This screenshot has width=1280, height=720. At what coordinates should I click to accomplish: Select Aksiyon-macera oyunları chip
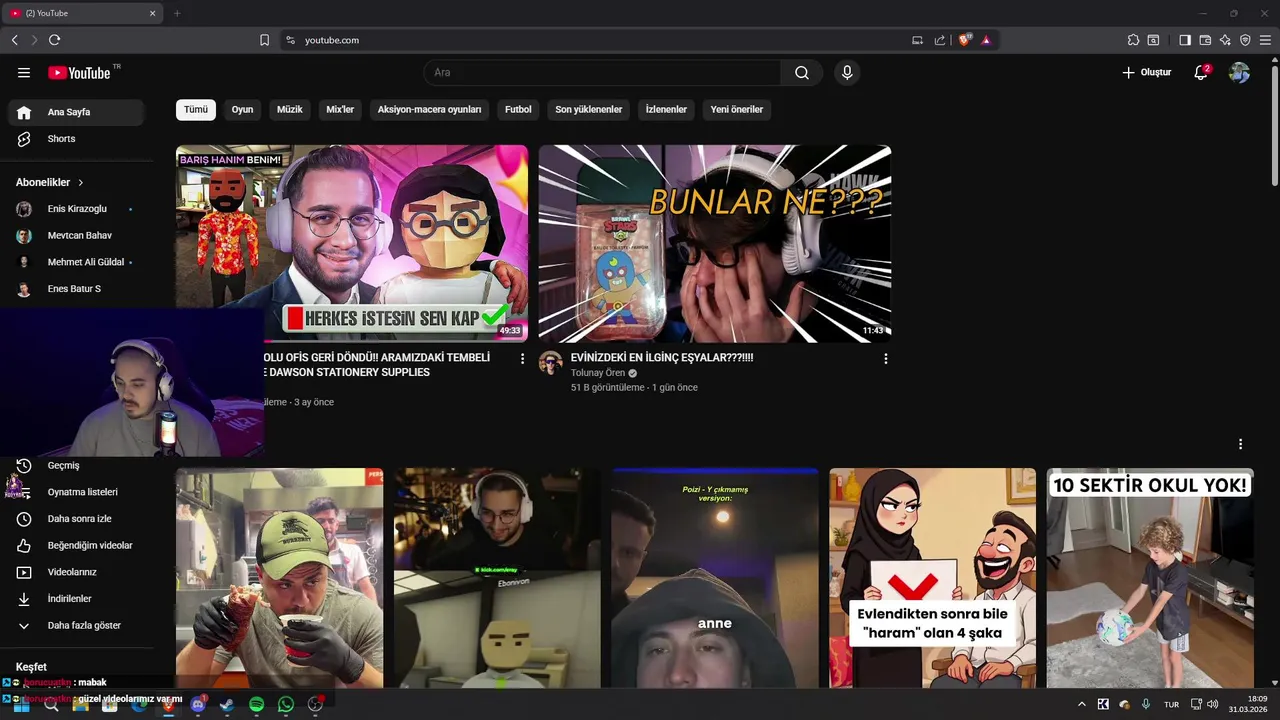click(x=429, y=110)
